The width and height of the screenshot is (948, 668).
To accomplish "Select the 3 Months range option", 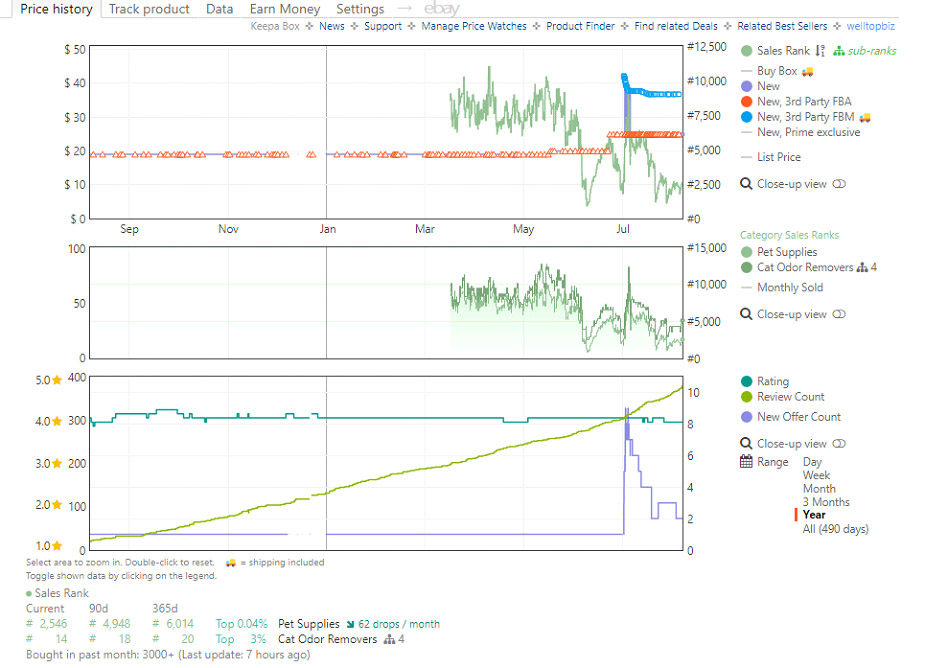I will [826, 502].
